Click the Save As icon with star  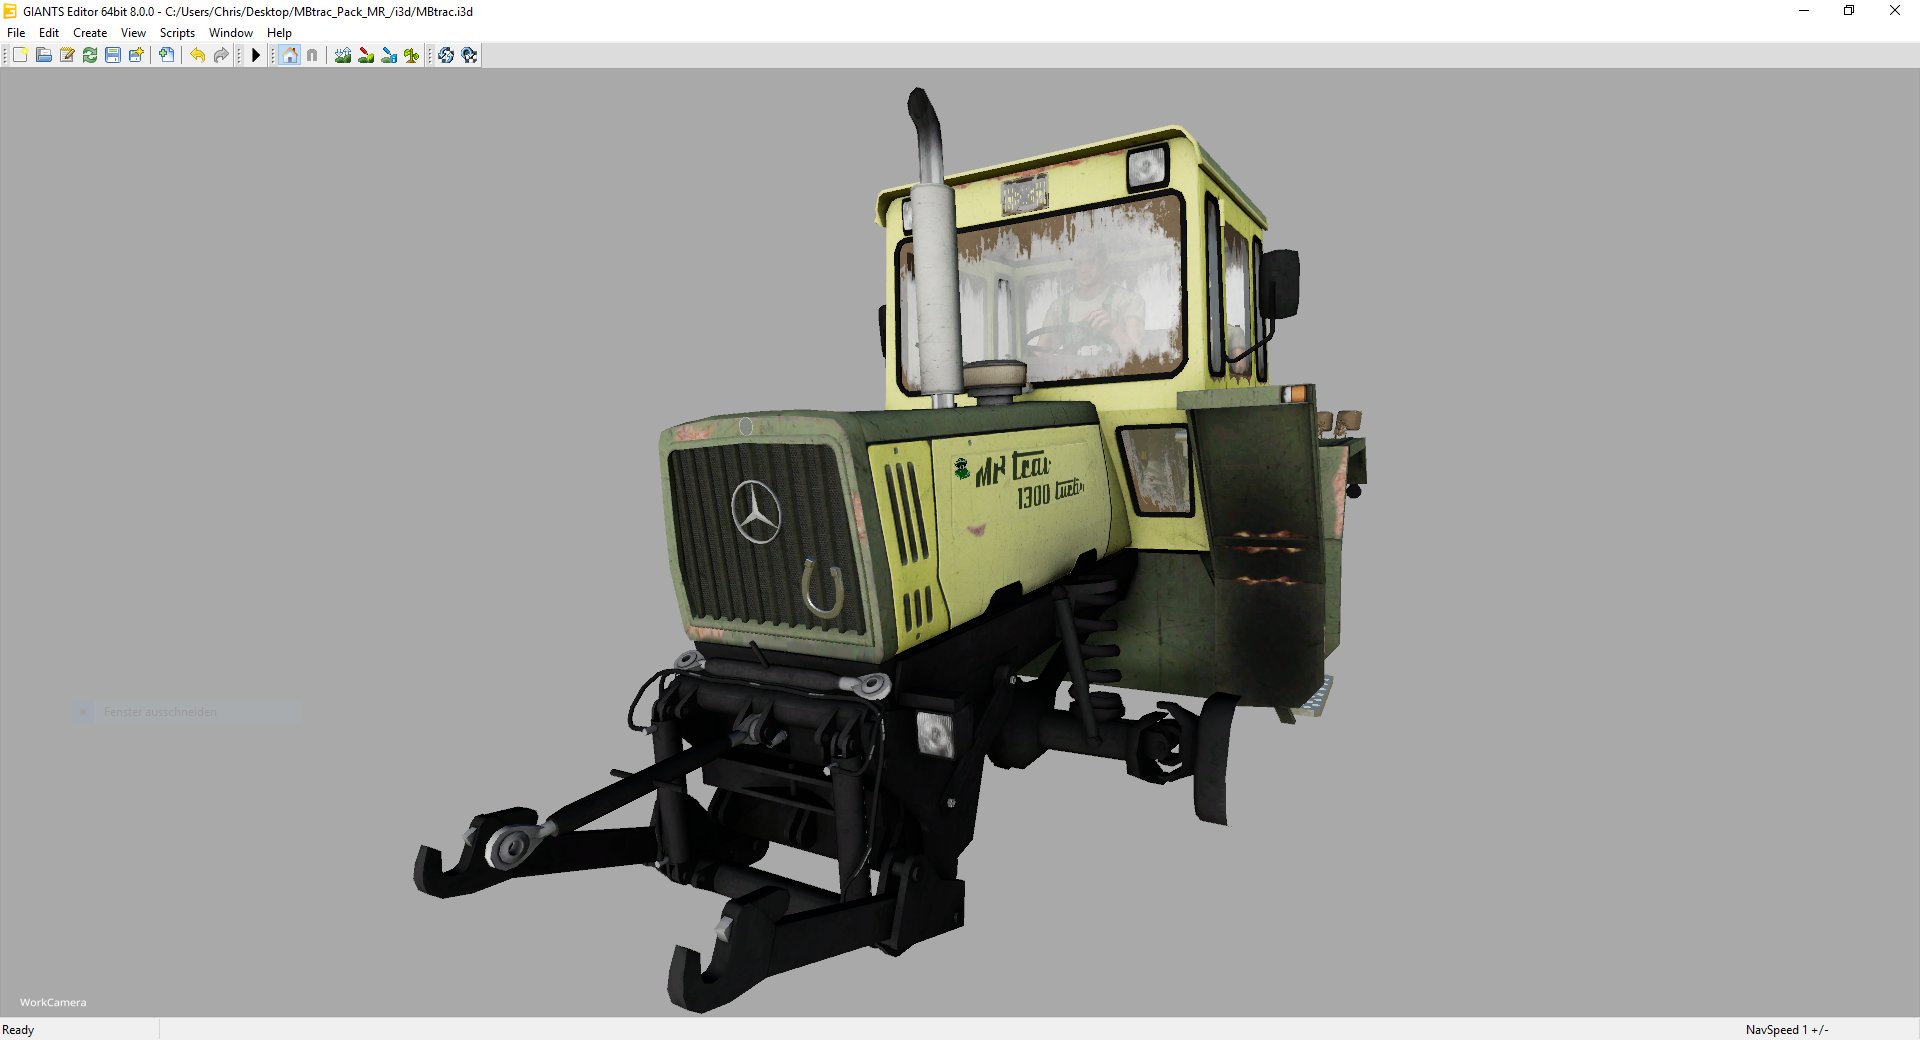[136, 55]
